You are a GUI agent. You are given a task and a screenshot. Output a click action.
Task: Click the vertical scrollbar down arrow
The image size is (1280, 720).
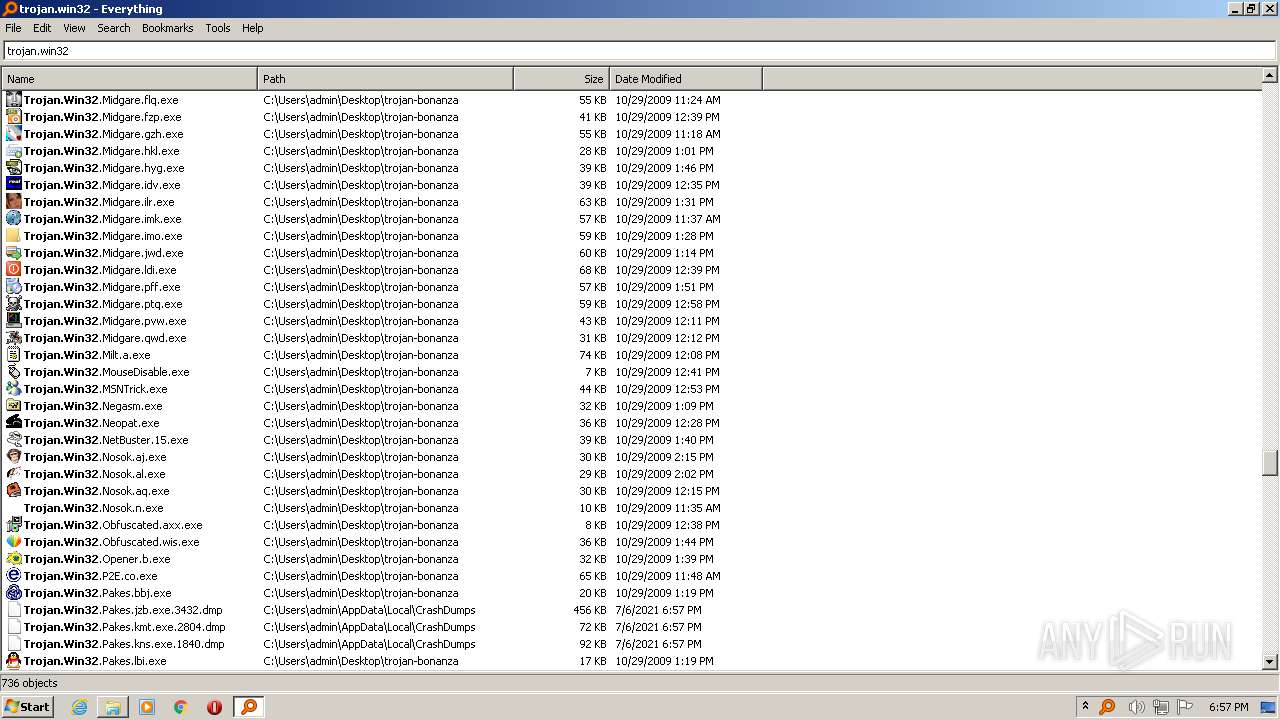click(1270, 661)
